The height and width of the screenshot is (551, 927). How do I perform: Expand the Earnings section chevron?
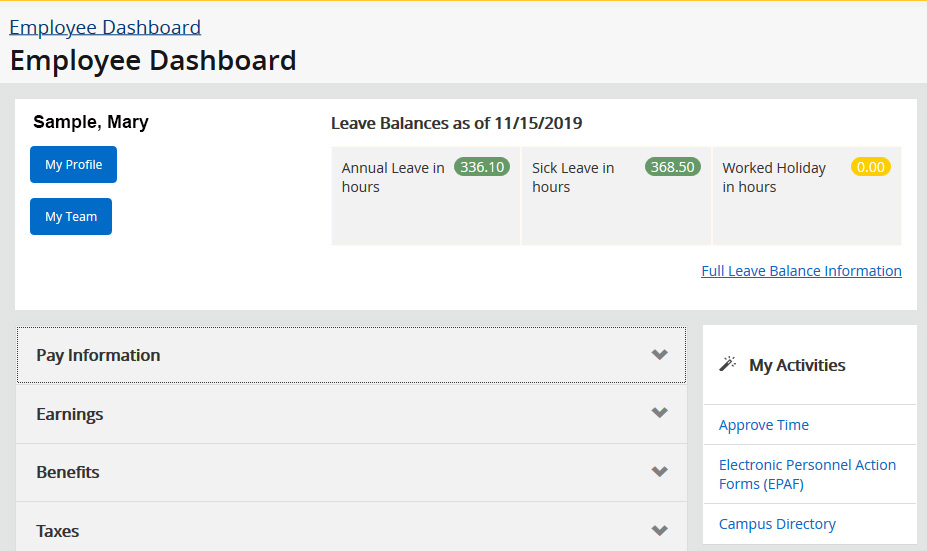click(659, 413)
